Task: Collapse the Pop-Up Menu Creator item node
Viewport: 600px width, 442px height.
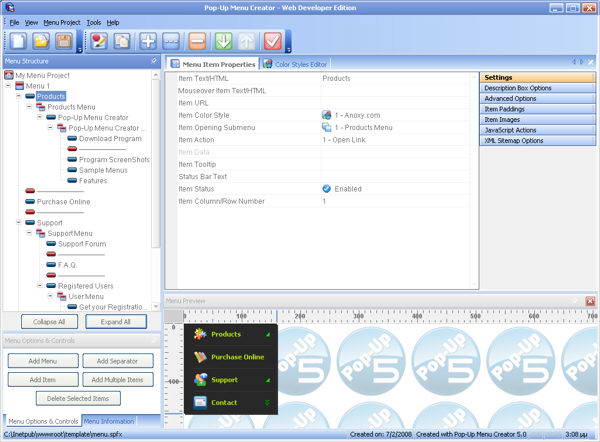Action: pos(40,117)
